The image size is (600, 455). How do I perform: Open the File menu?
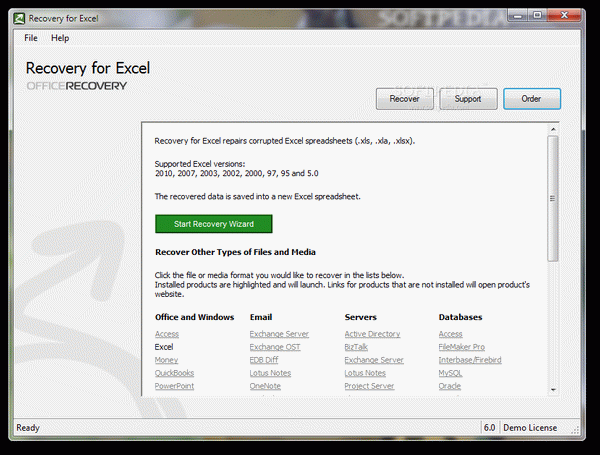[31, 38]
